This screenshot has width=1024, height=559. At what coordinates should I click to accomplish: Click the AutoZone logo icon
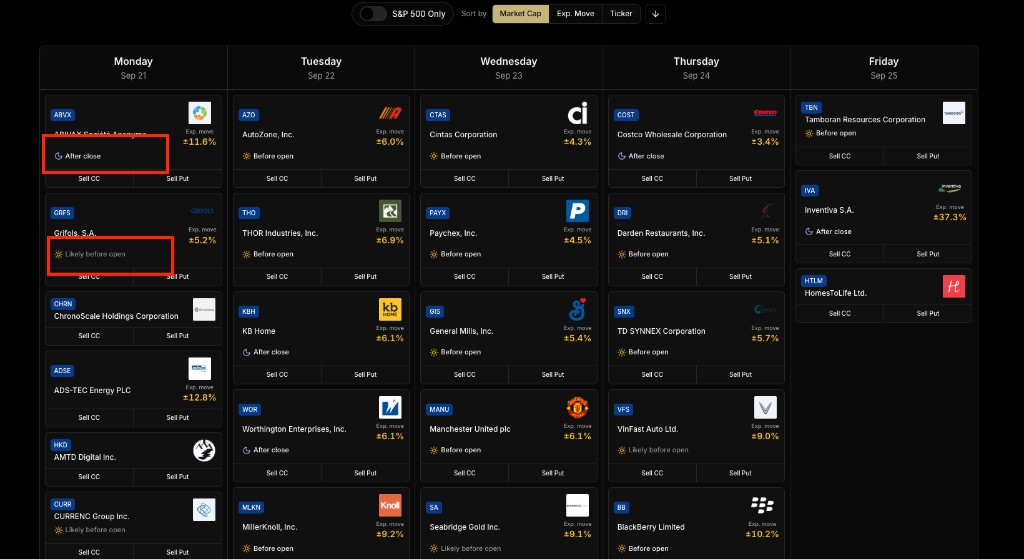pyautogui.click(x=390, y=113)
